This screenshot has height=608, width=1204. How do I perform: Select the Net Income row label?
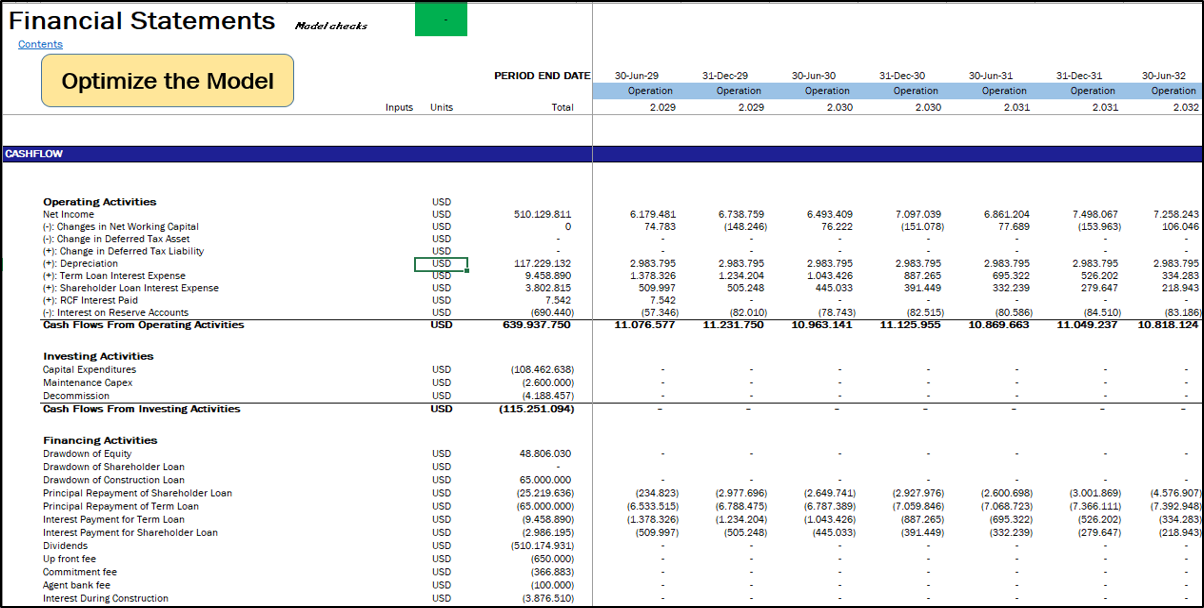pyautogui.click(x=68, y=214)
